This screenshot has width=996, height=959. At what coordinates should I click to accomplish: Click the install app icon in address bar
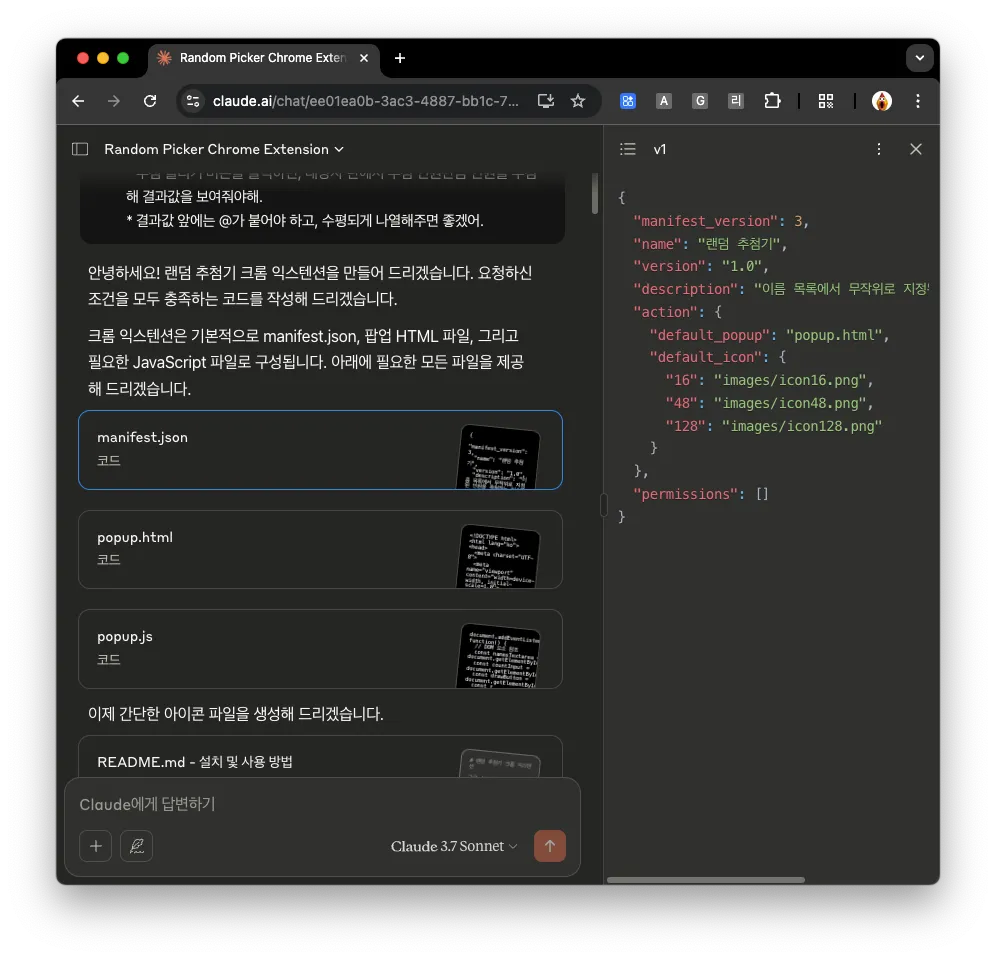(x=546, y=101)
